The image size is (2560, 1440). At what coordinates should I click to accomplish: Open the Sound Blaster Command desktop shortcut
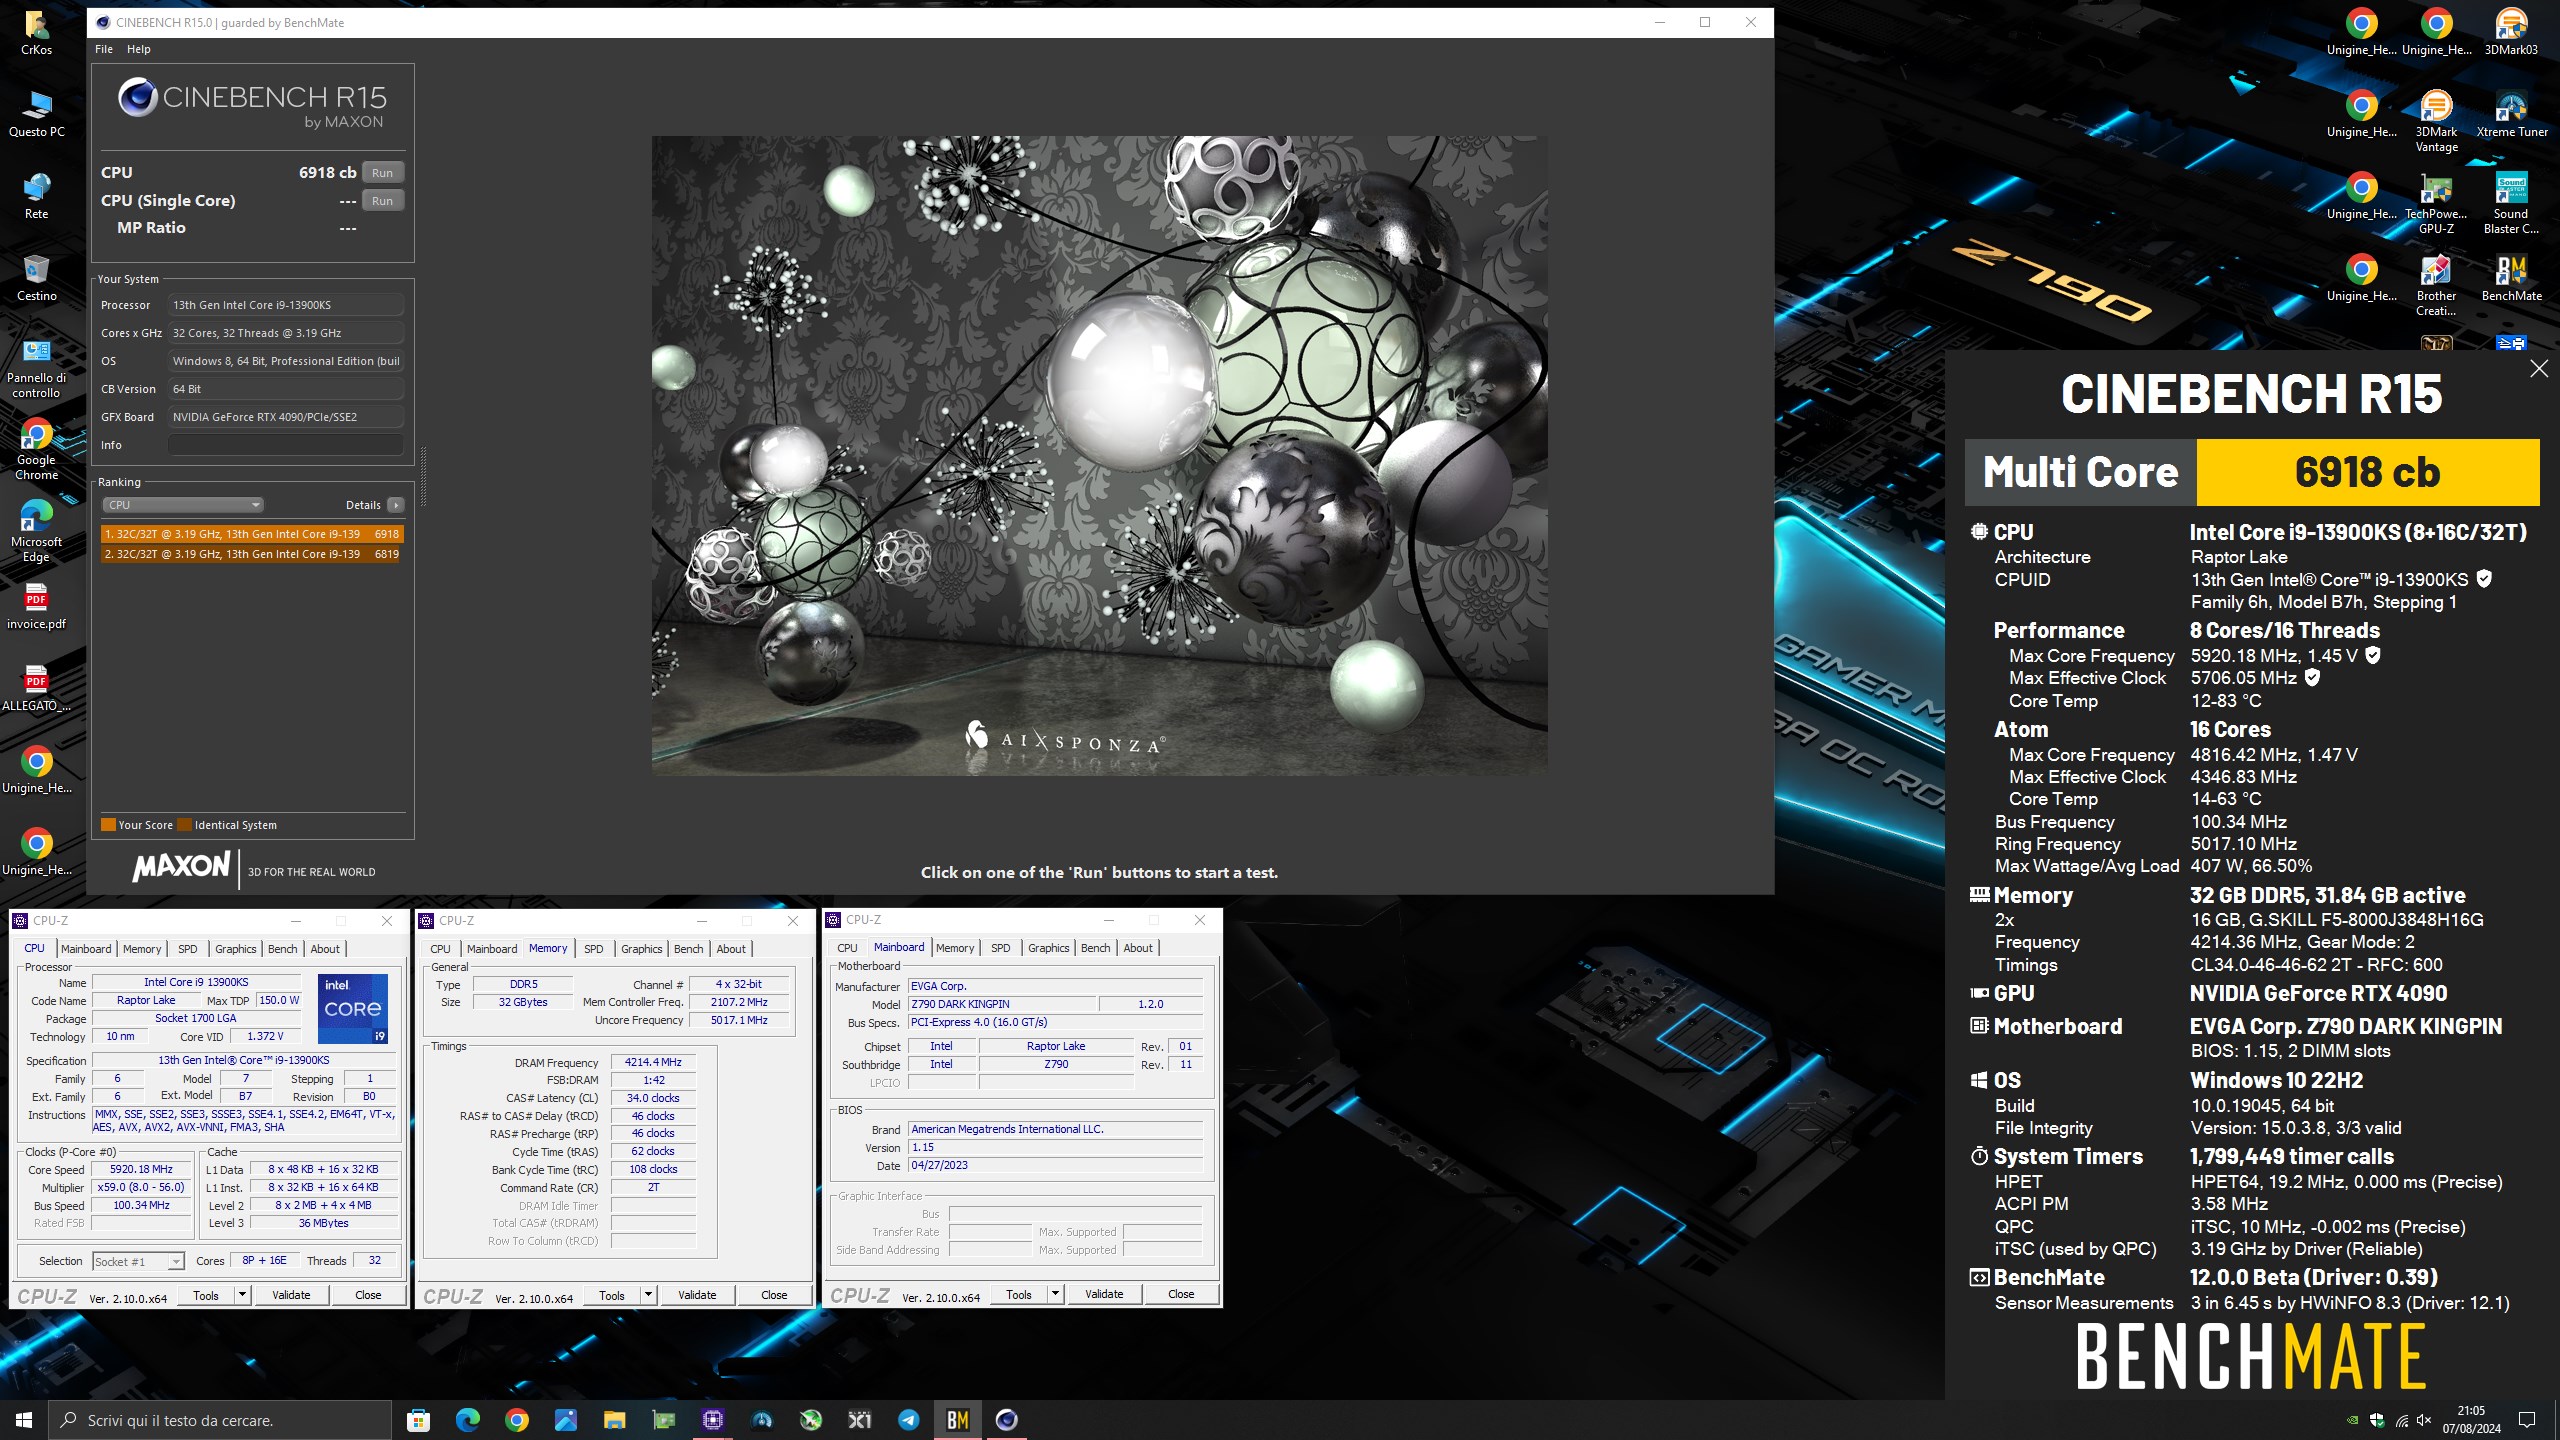click(x=2511, y=202)
